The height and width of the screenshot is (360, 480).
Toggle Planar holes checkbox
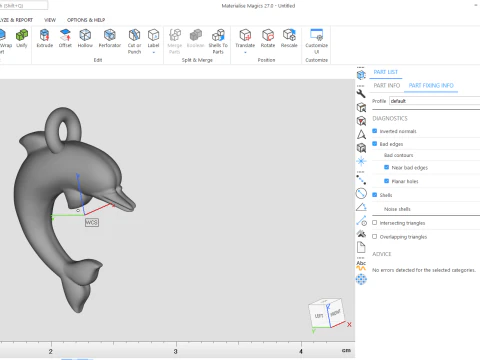(386, 181)
